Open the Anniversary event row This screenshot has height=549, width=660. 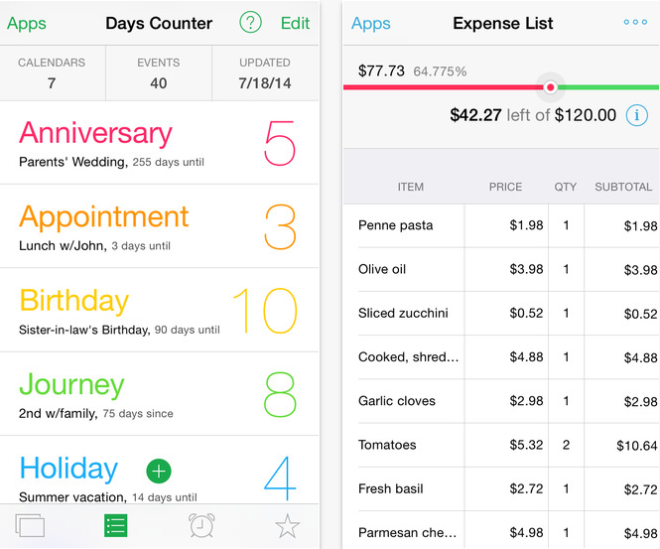coord(160,143)
